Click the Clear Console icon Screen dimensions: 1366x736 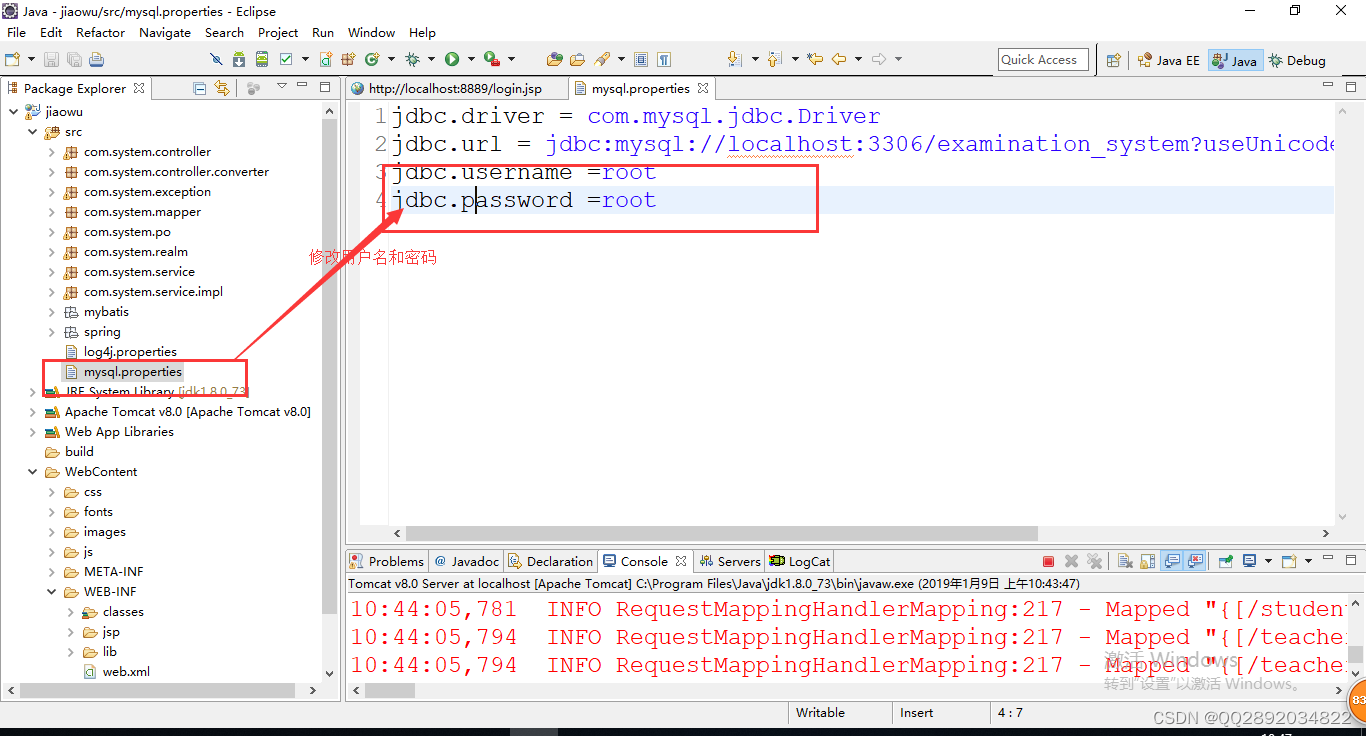click(x=1125, y=561)
